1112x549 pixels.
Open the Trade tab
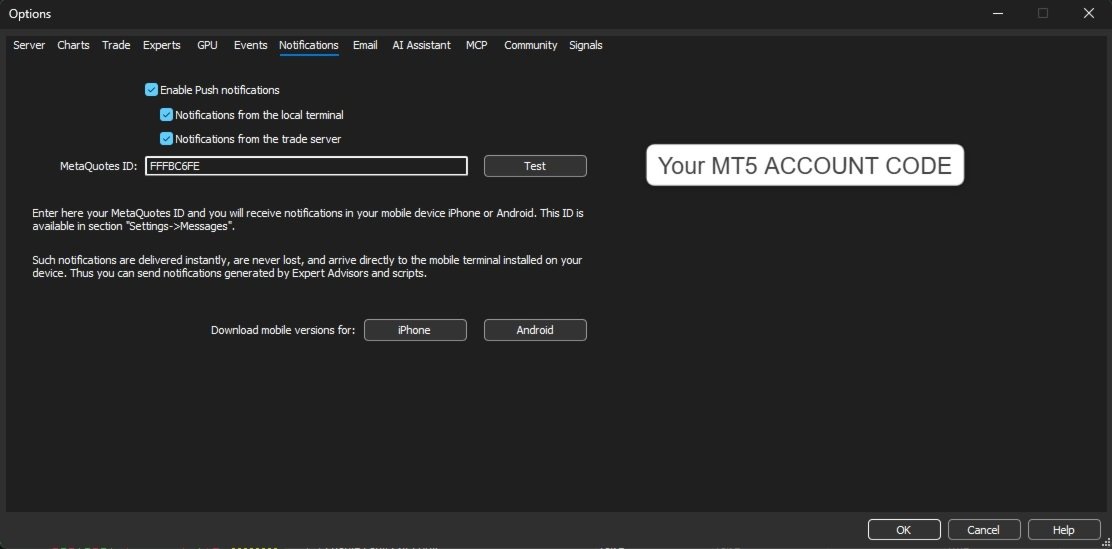tap(116, 45)
